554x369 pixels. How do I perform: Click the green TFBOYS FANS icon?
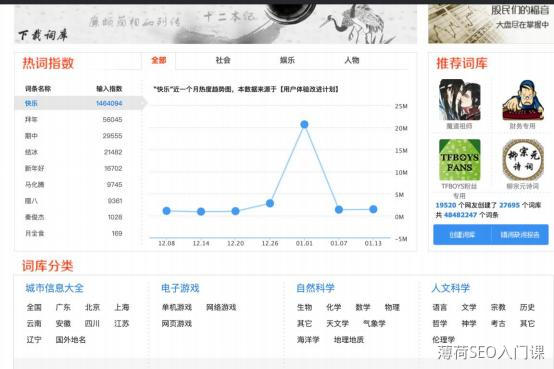point(459,160)
